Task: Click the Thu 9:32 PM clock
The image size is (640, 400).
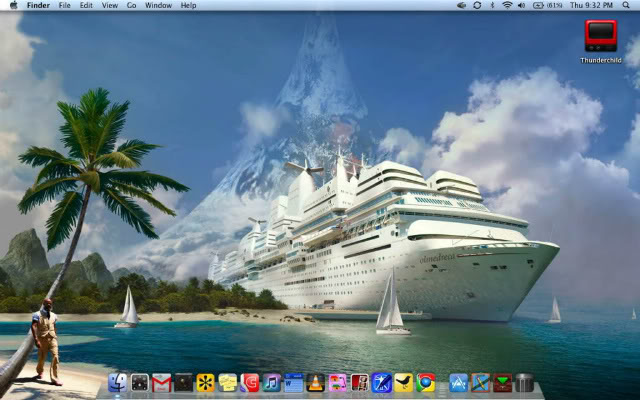Action: (x=591, y=5)
